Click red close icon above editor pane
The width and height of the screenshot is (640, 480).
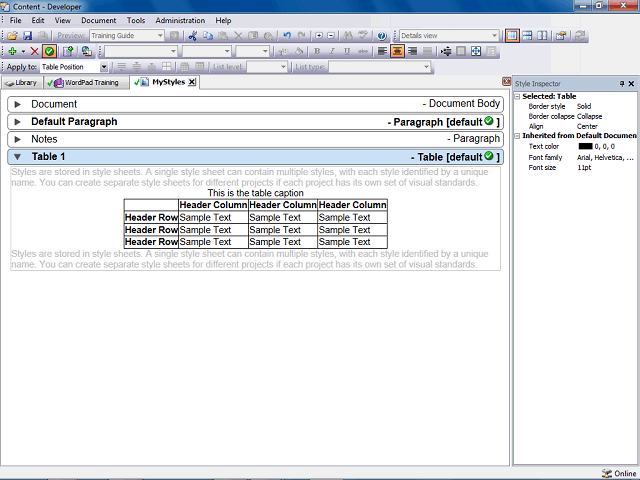tap(507, 82)
